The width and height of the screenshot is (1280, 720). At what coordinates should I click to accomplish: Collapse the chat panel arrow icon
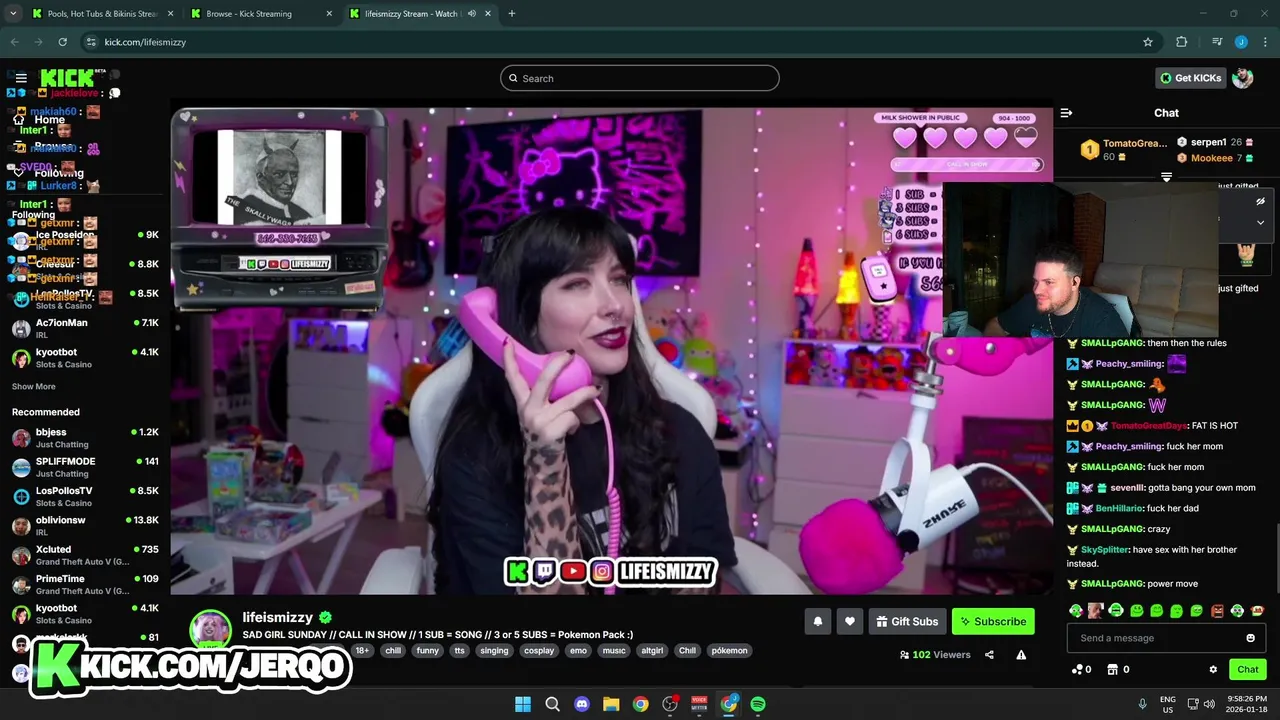click(1066, 113)
